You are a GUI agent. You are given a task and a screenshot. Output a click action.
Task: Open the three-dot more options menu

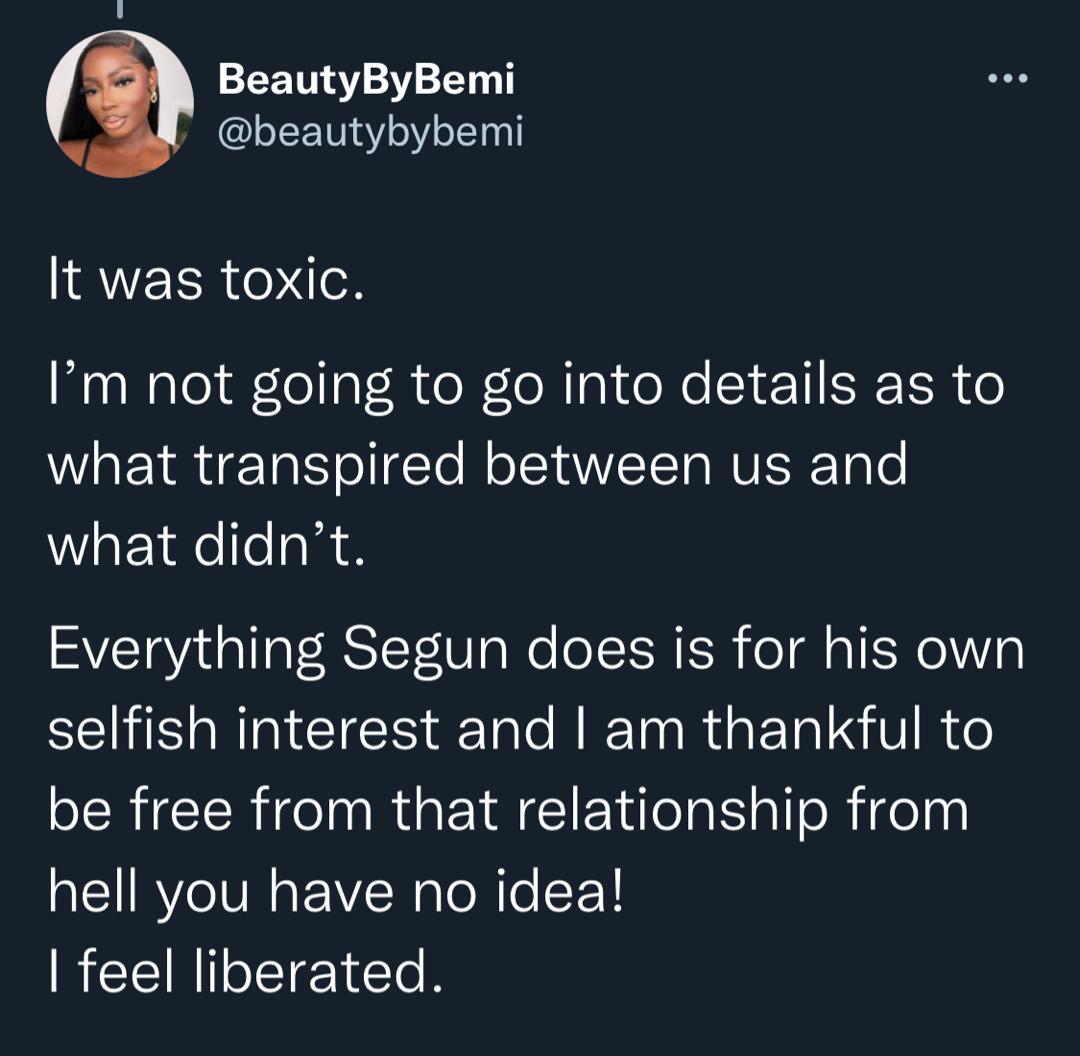(x=1006, y=78)
